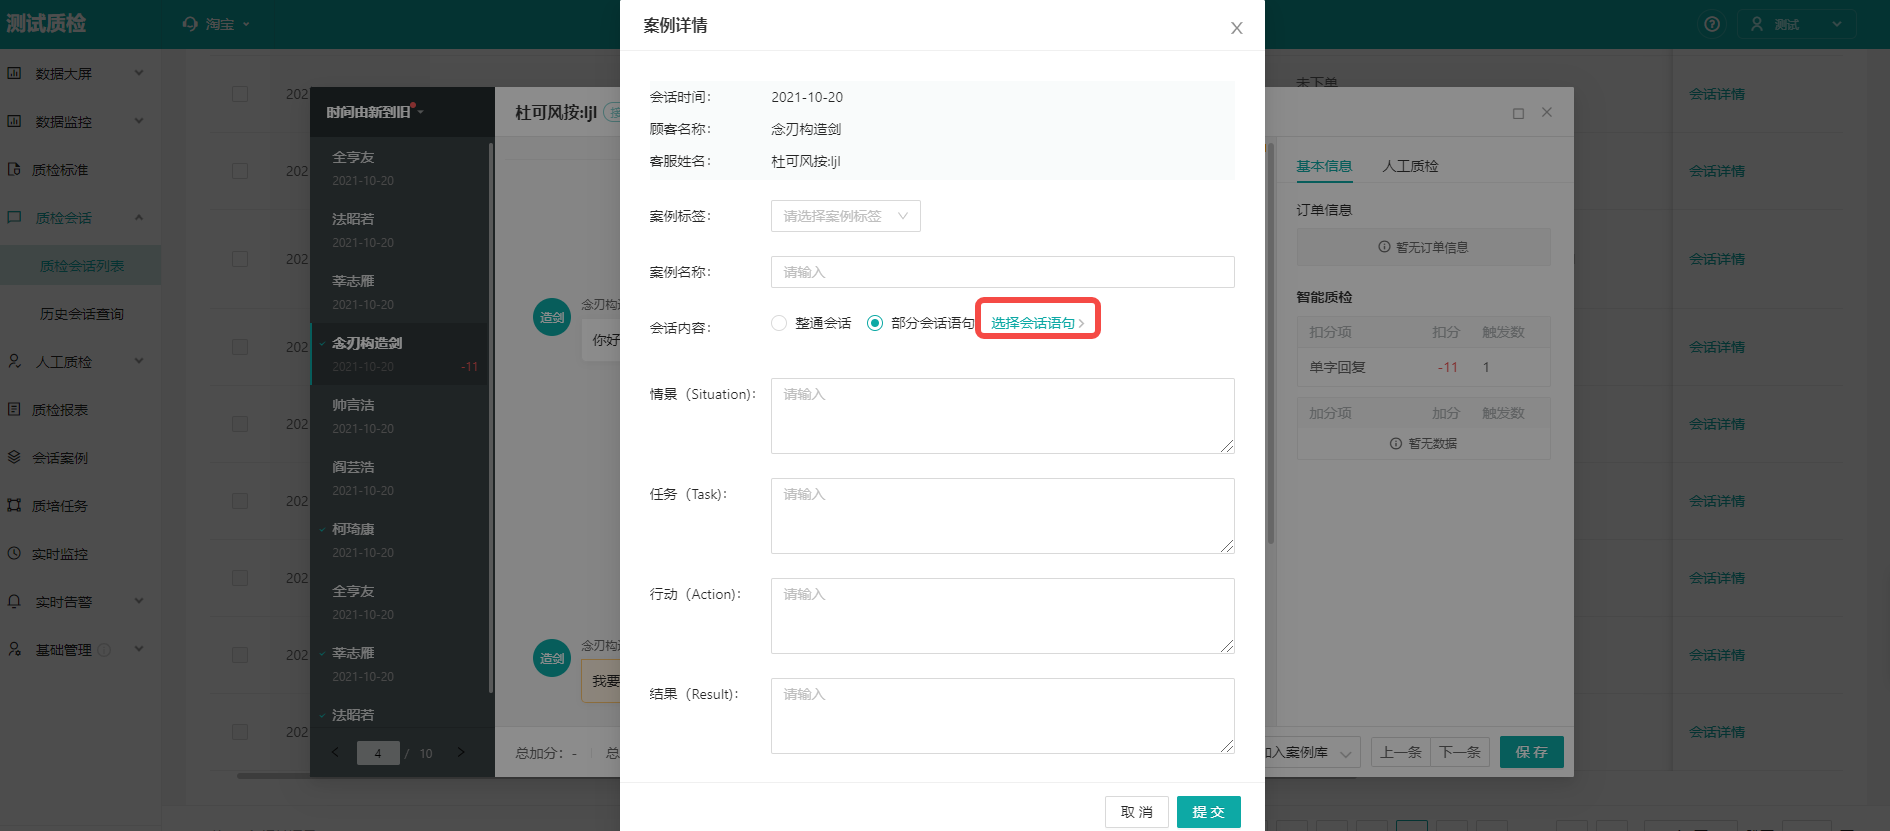Select conversation 帅言洁
Viewport: 1890px width, 831px height.
400,416
